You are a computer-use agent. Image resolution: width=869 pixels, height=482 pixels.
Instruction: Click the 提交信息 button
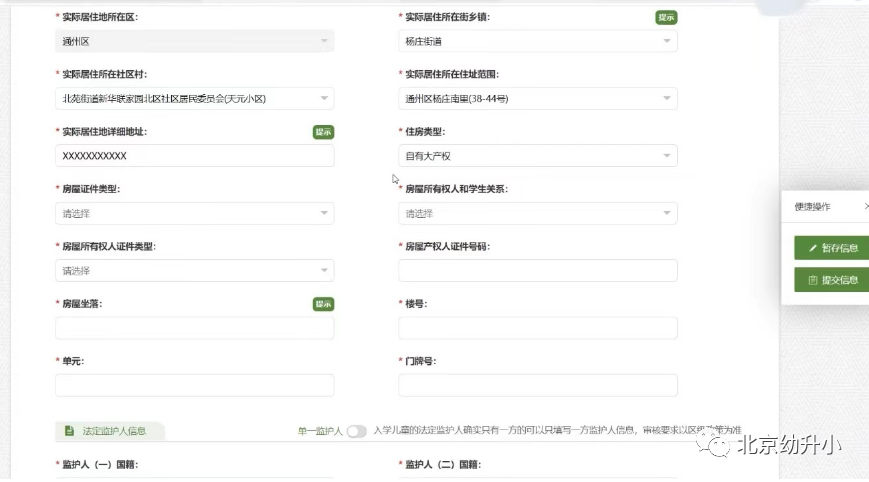pos(831,280)
